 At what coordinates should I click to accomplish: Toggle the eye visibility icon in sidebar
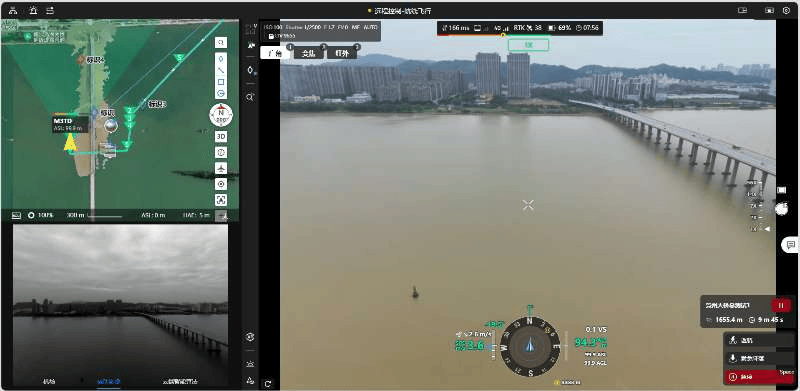point(250,337)
